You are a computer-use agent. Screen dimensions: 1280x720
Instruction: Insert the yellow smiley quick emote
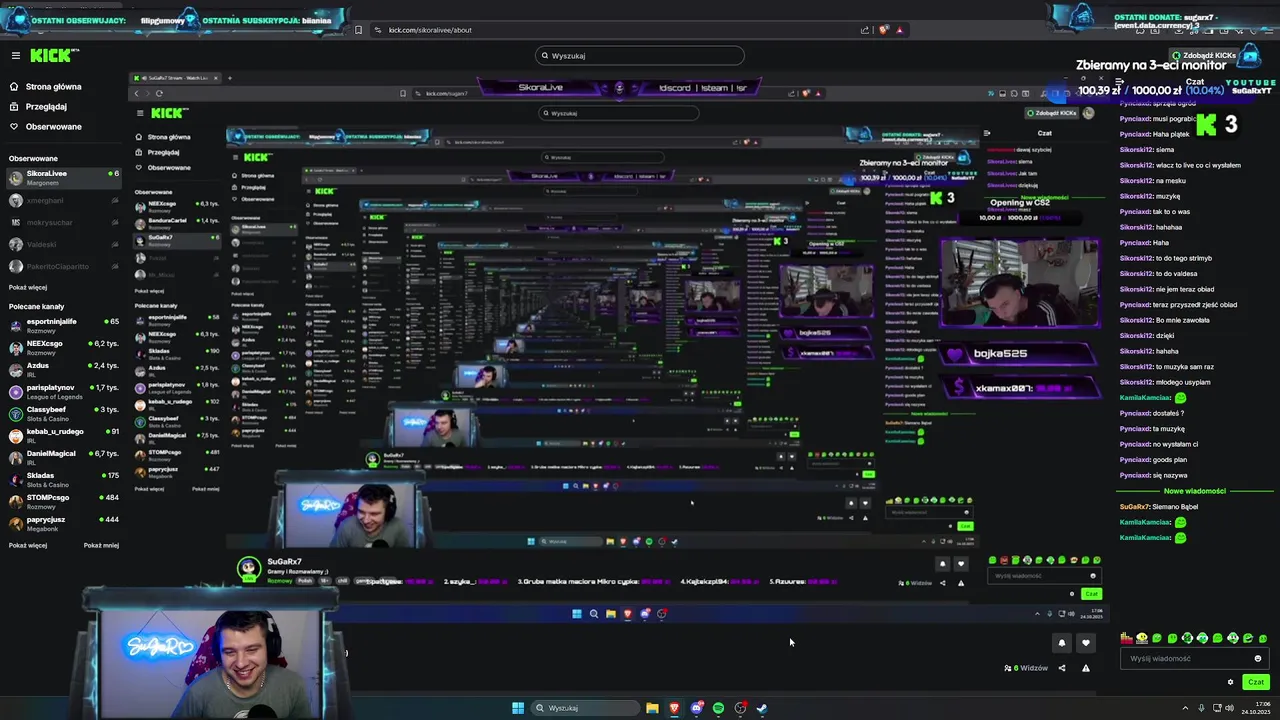click(x=1142, y=638)
